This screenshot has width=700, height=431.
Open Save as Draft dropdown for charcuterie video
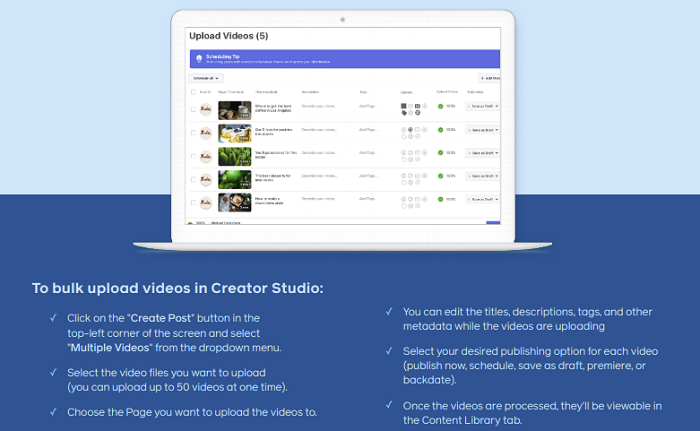(x=482, y=200)
